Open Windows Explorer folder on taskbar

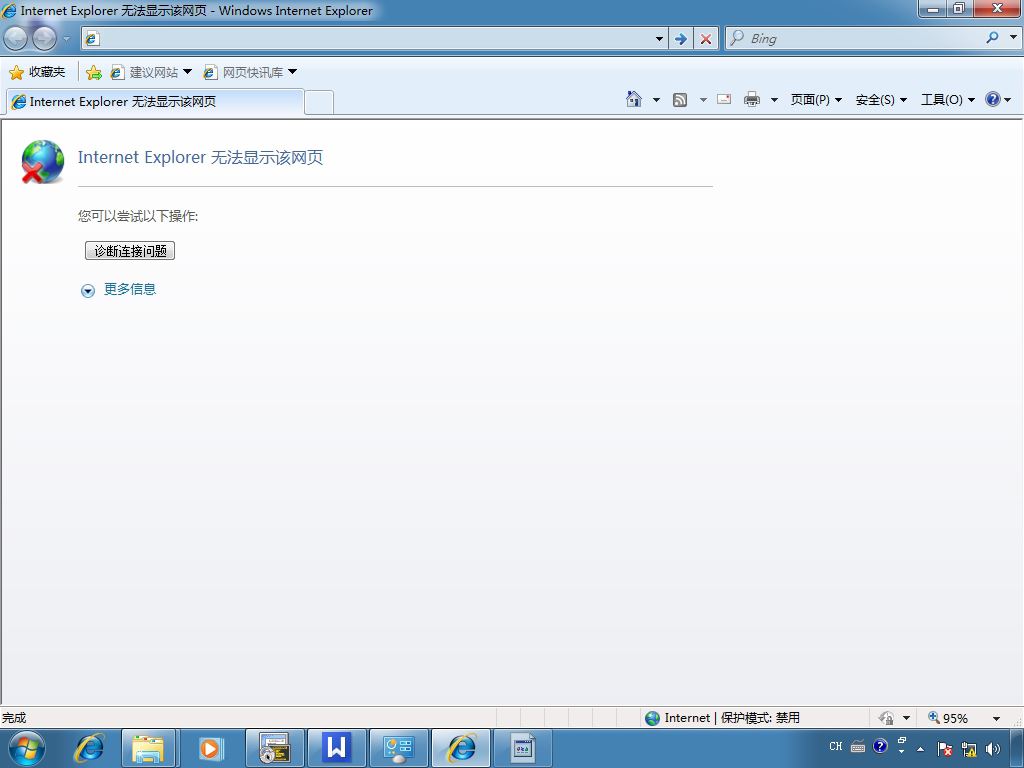(148, 748)
